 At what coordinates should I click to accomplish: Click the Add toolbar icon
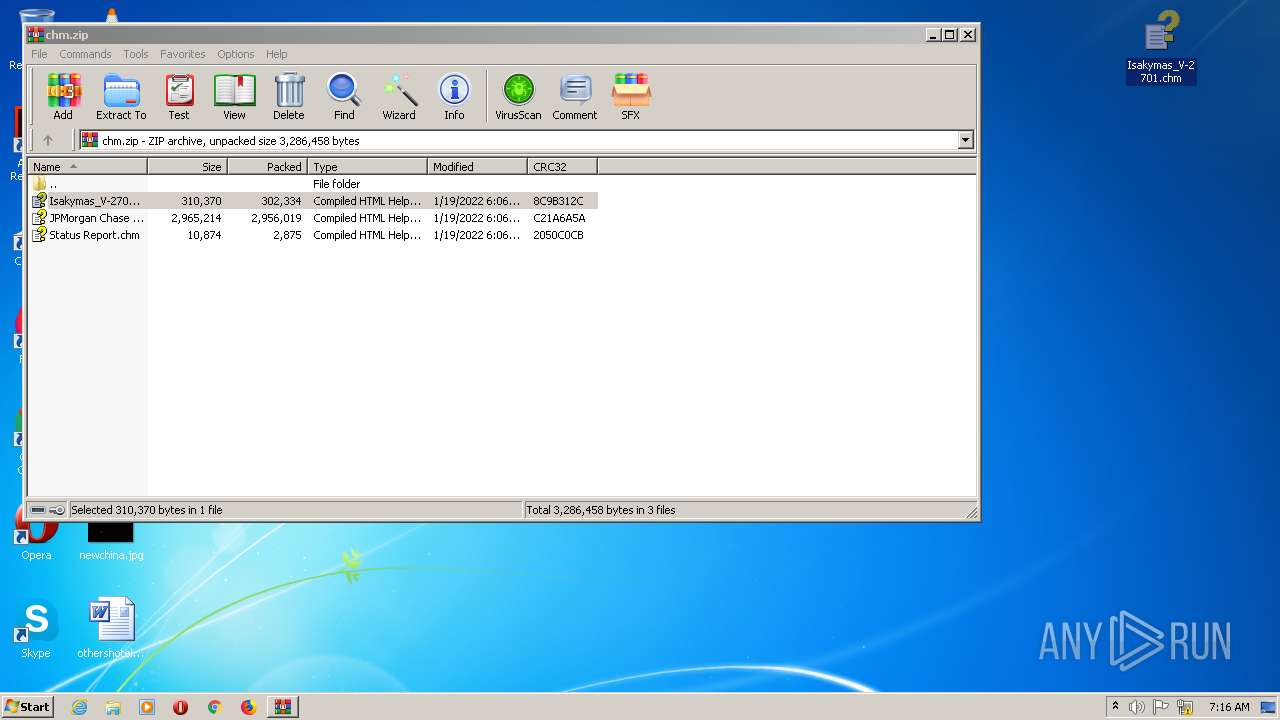(x=63, y=96)
